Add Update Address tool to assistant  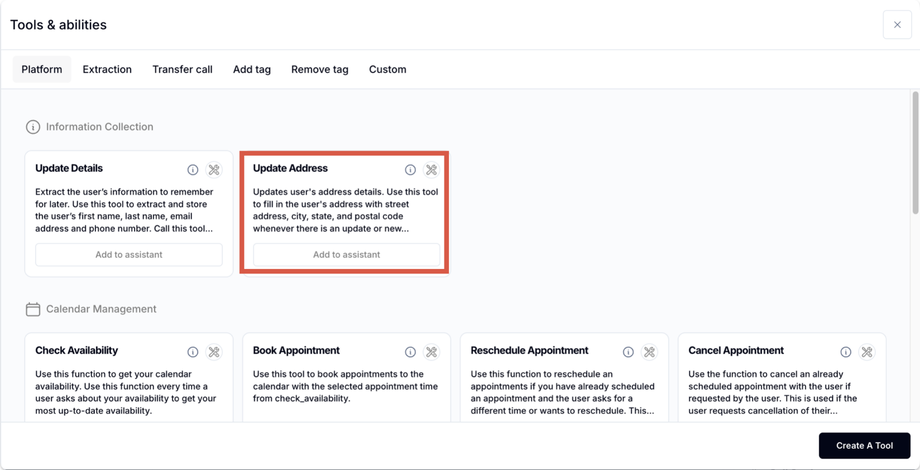tap(346, 255)
